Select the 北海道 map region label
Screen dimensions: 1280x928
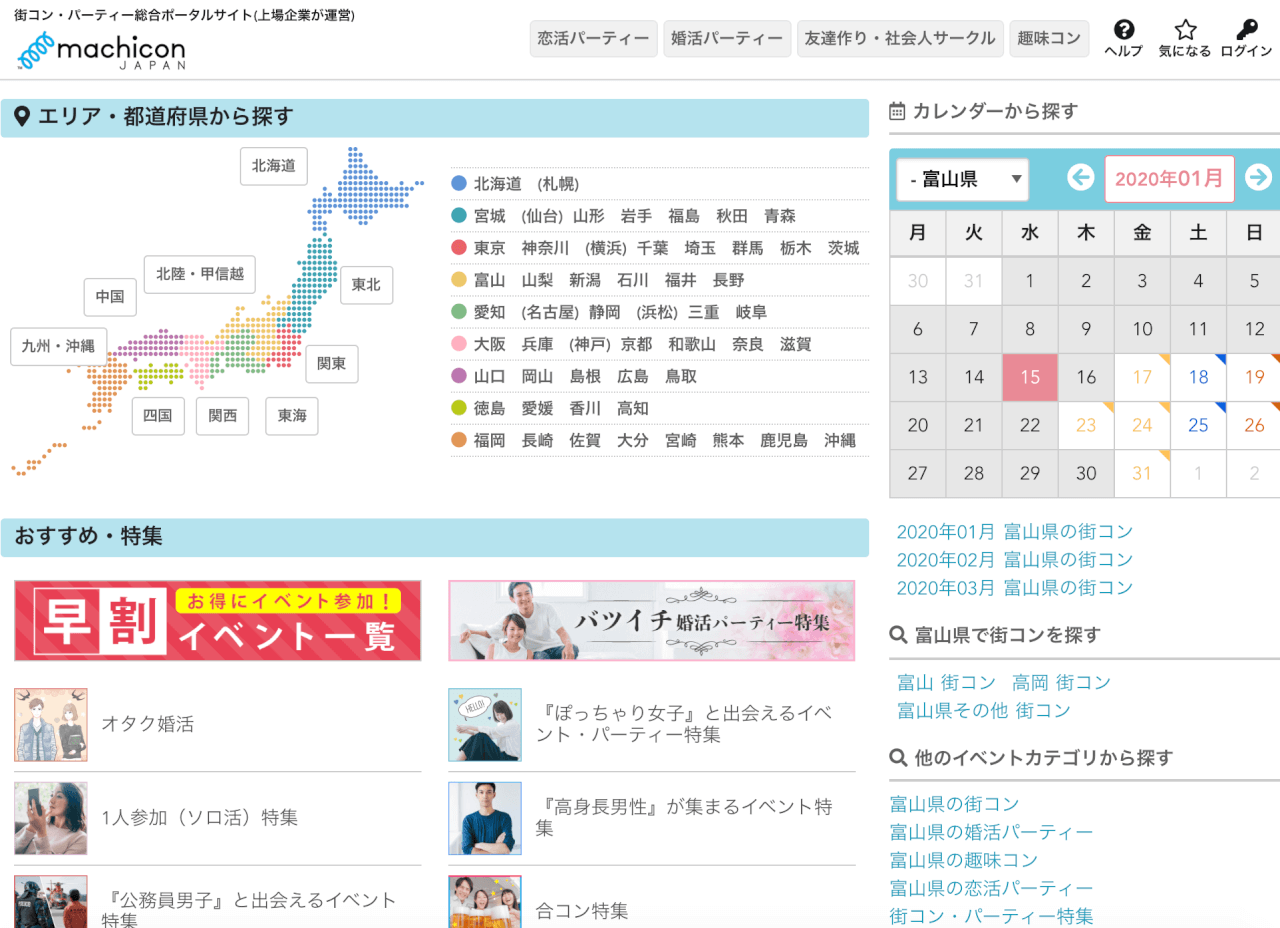(x=273, y=166)
